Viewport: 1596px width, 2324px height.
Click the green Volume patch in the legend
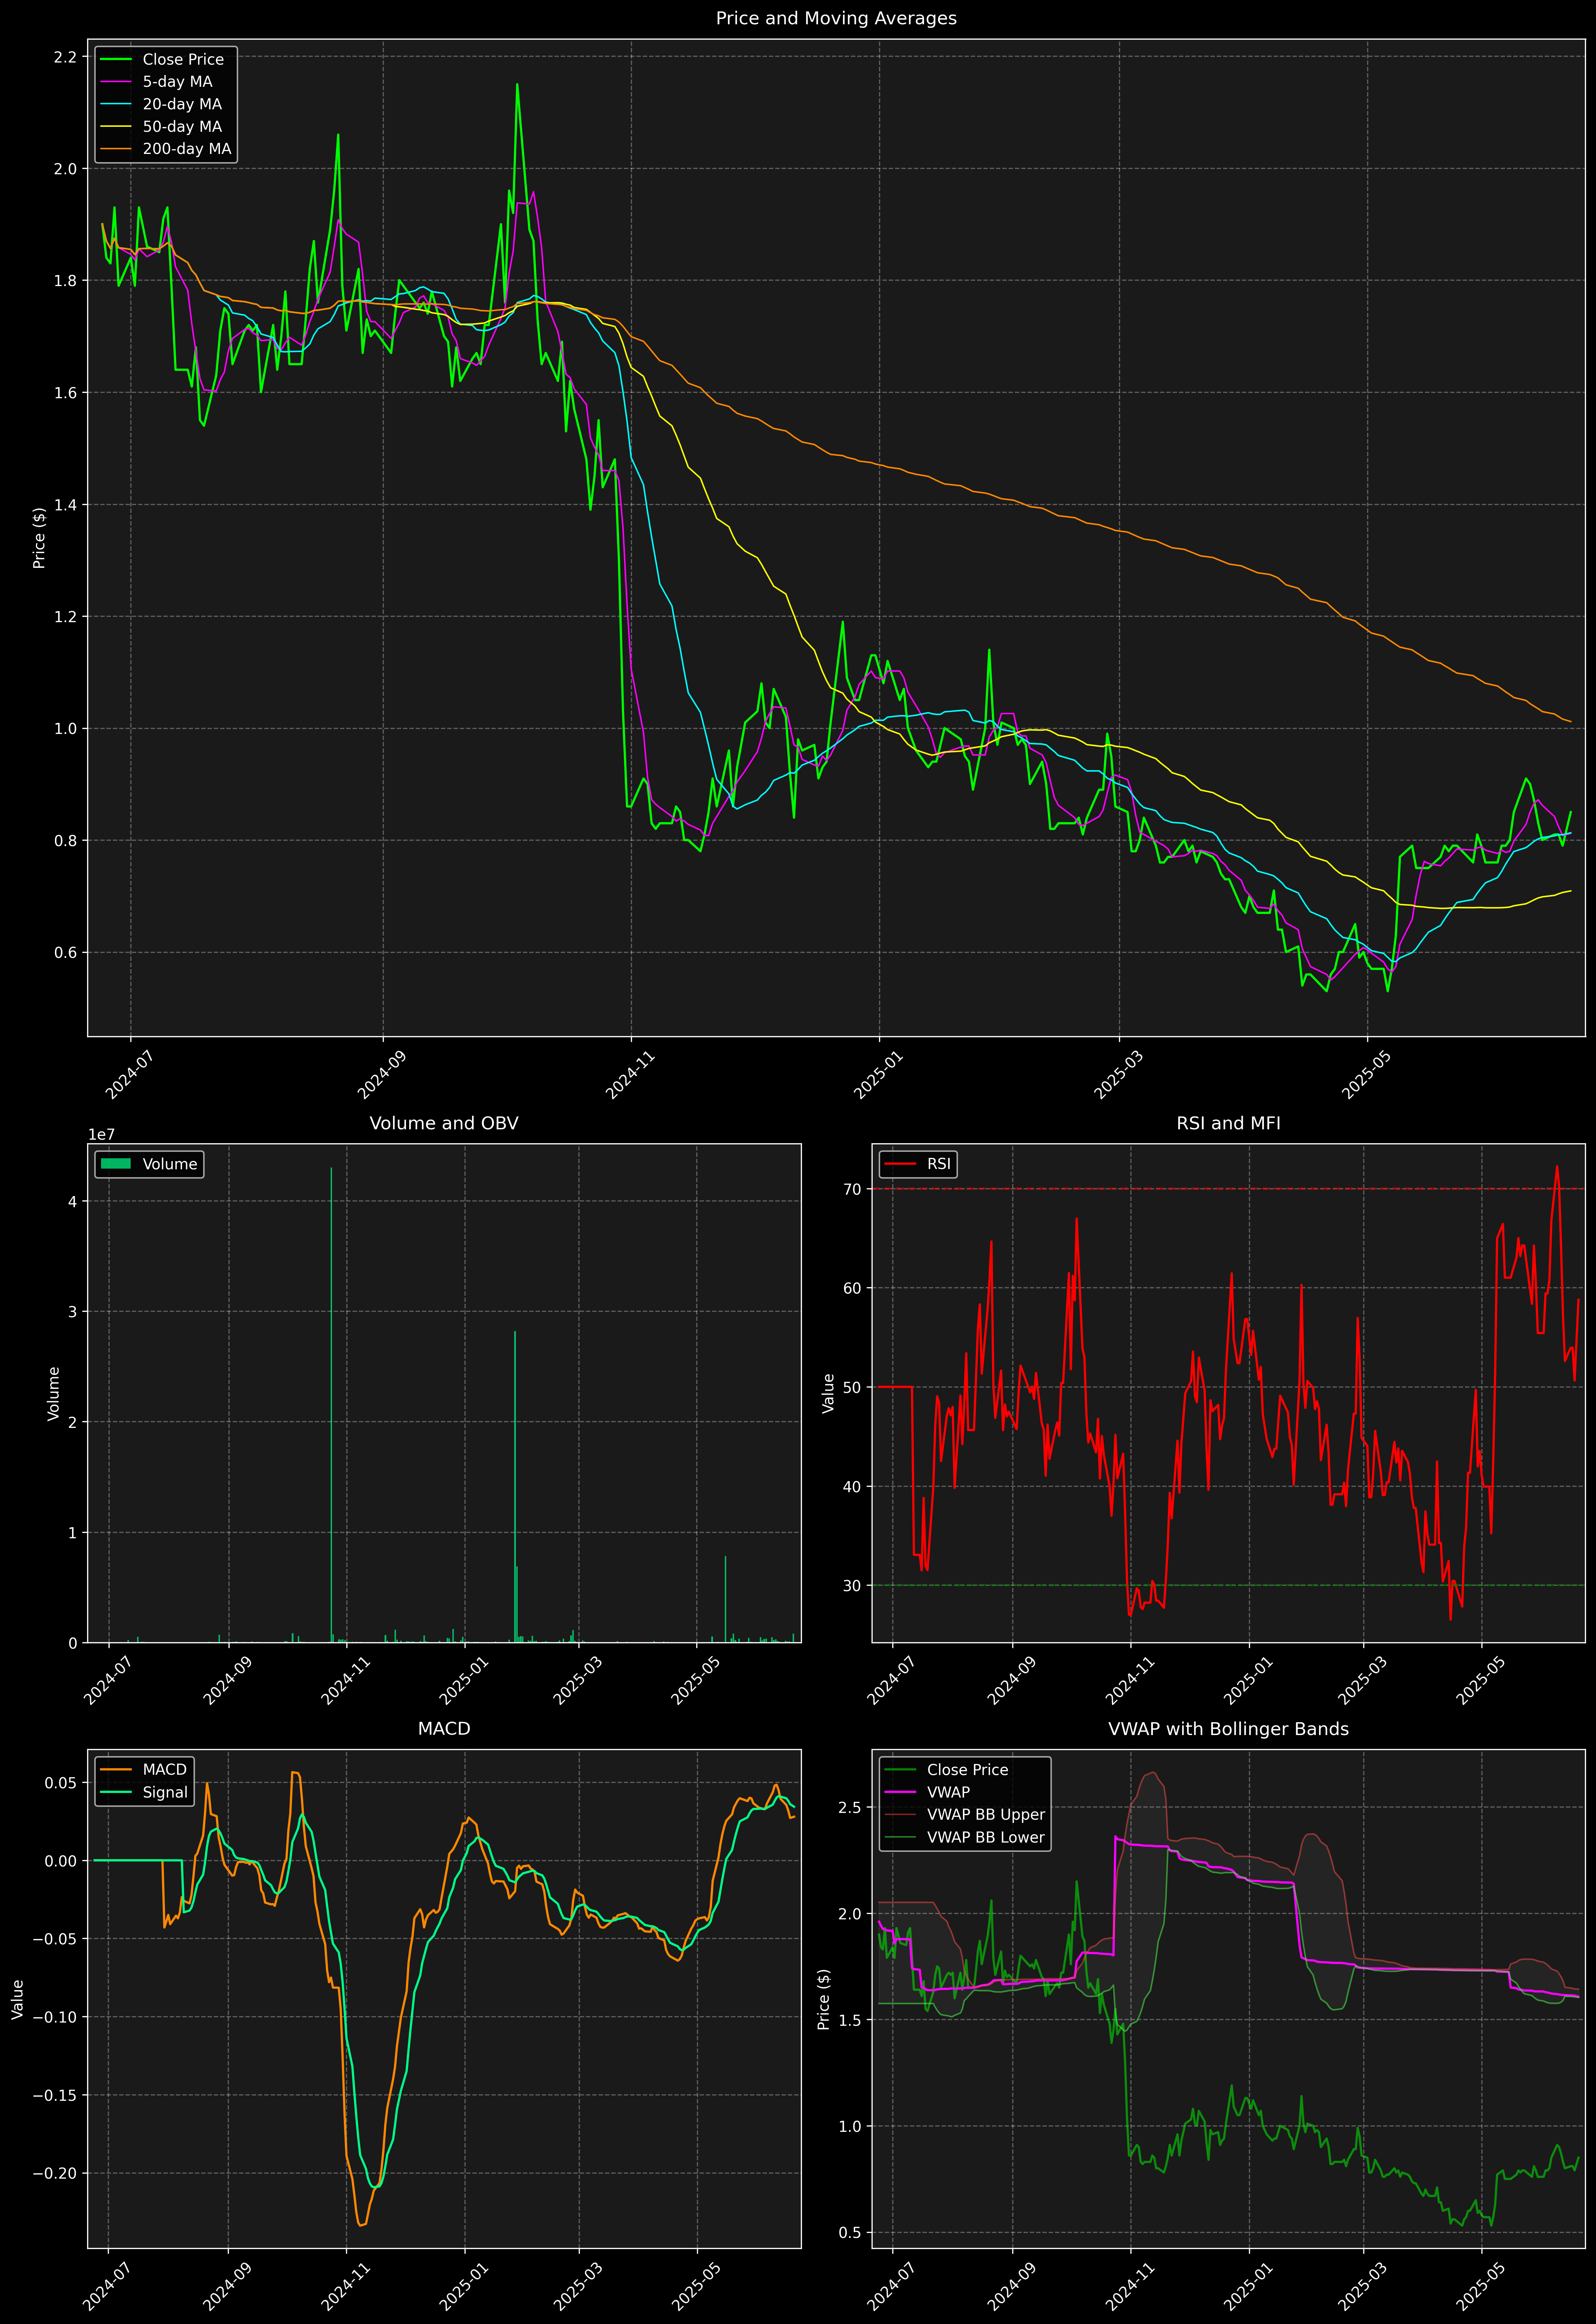point(116,1164)
